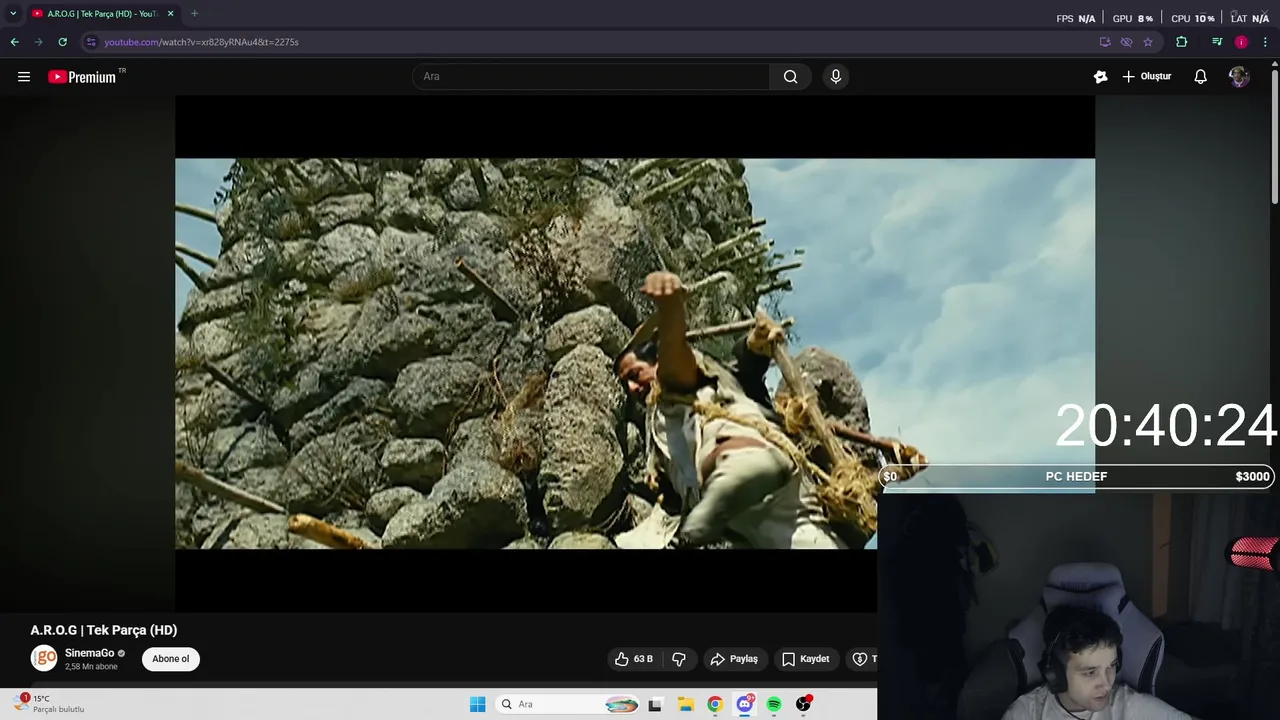Open Spotify from the taskbar
This screenshot has width=1280, height=720.
tap(774, 704)
